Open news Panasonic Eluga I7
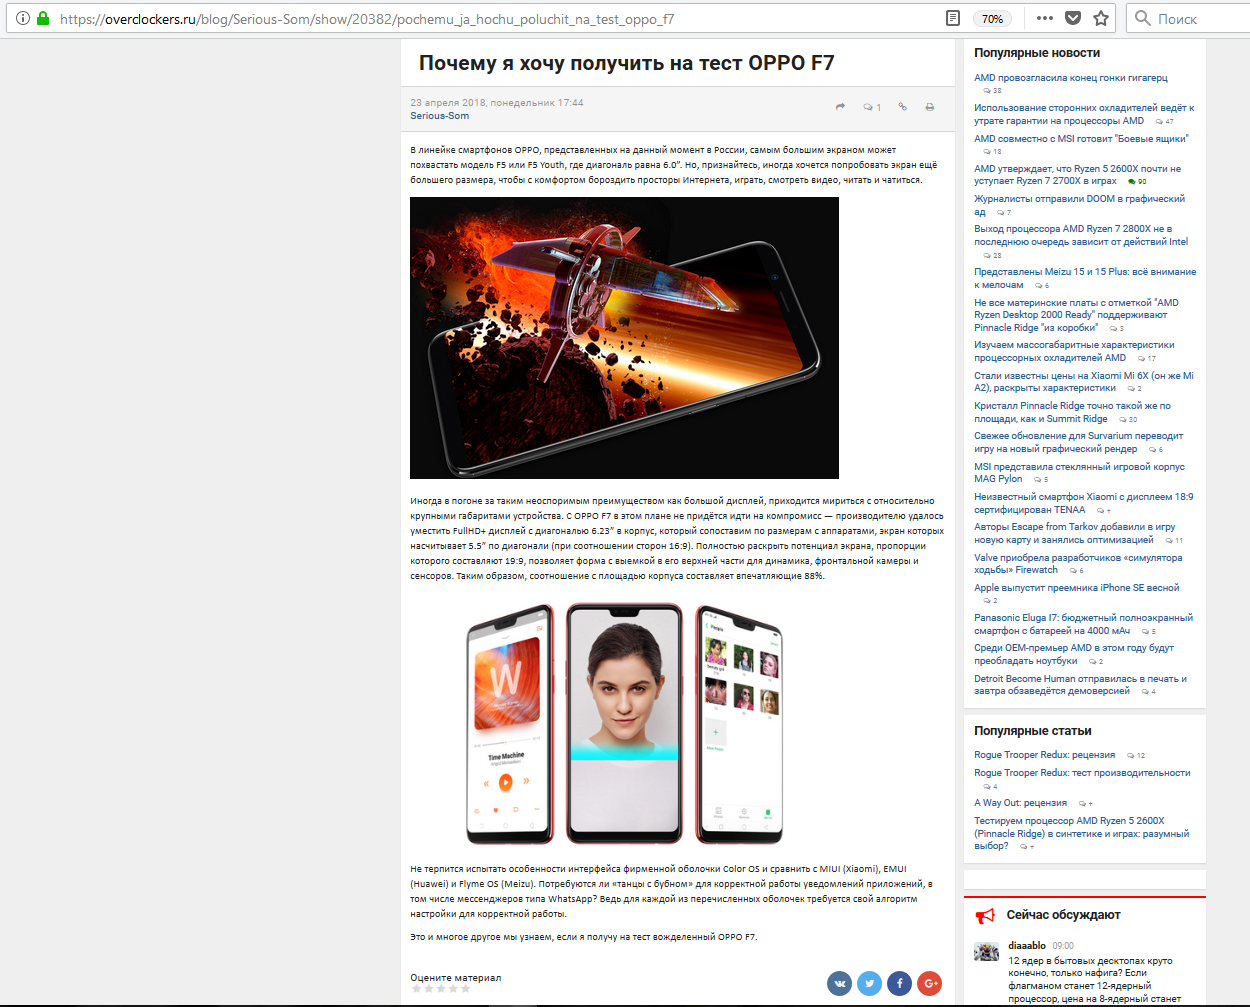 pos(1083,624)
